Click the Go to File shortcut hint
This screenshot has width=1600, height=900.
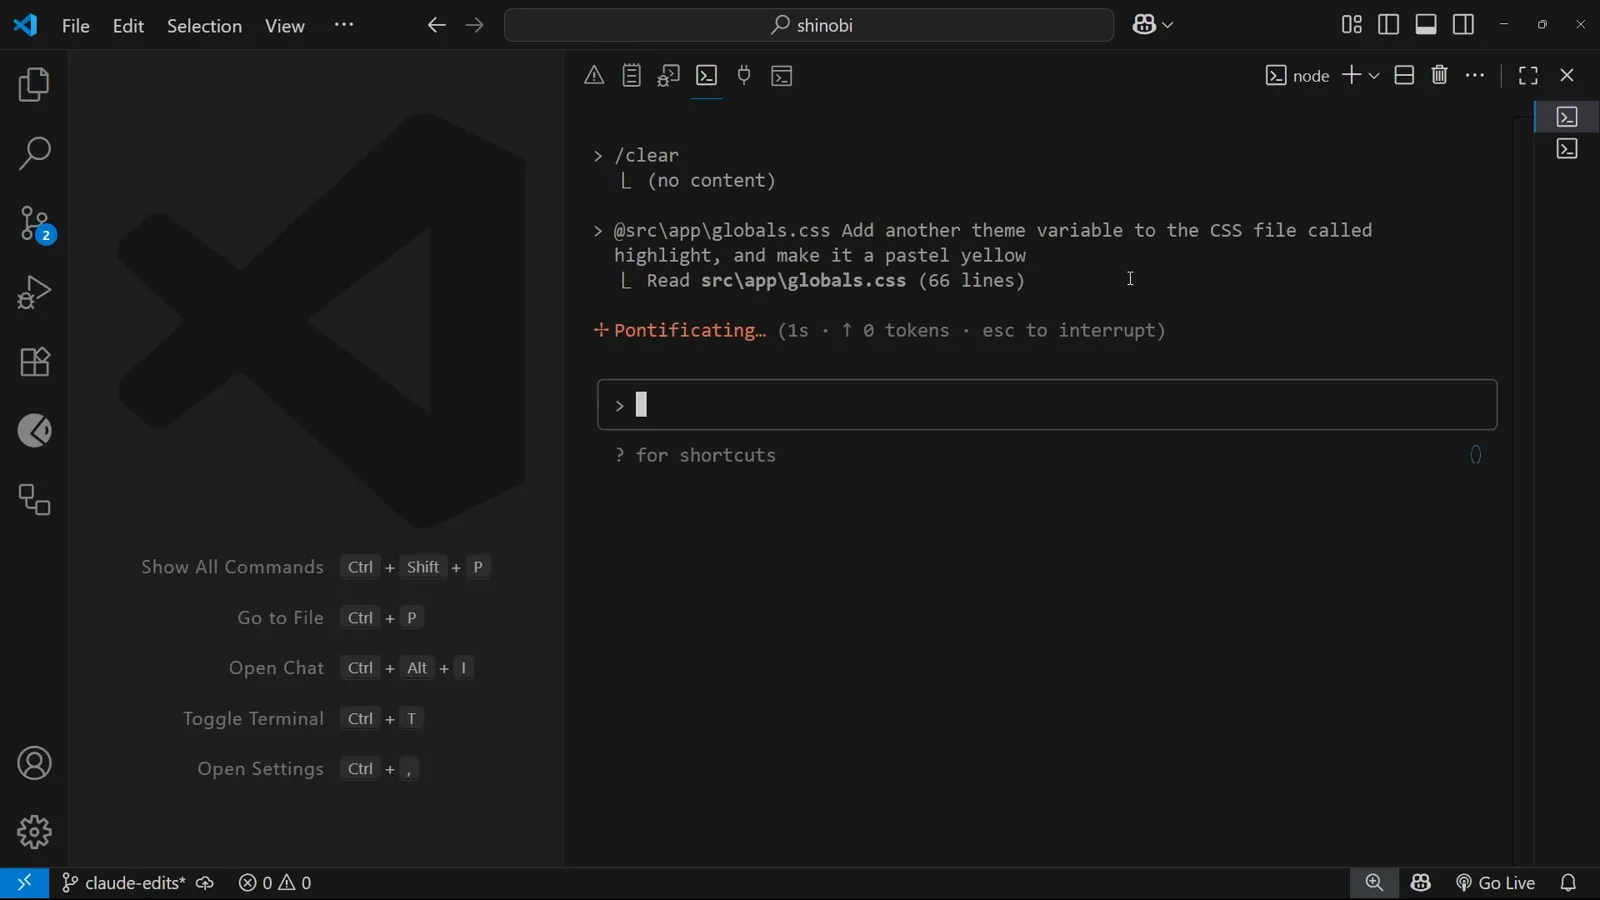pyautogui.click(x=331, y=618)
